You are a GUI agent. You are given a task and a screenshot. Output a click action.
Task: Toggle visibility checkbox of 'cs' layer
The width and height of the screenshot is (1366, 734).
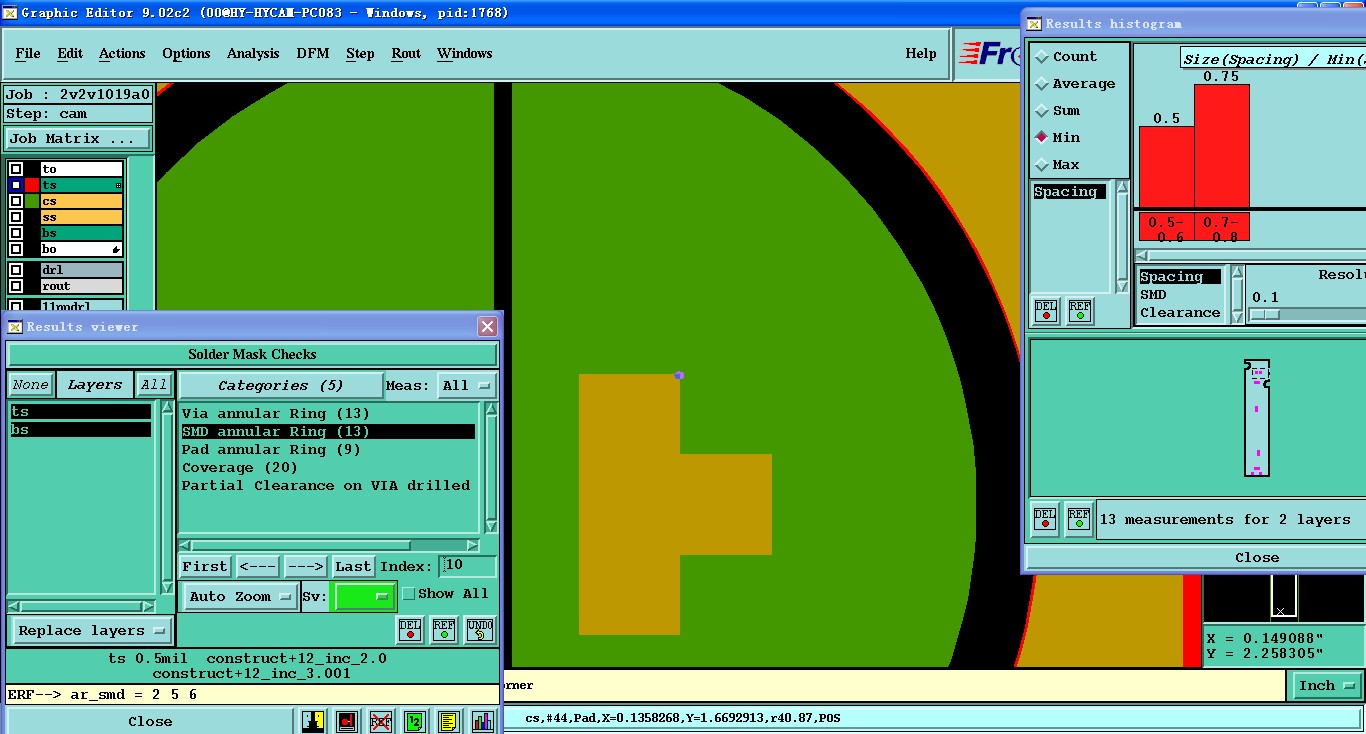(16, 201)
